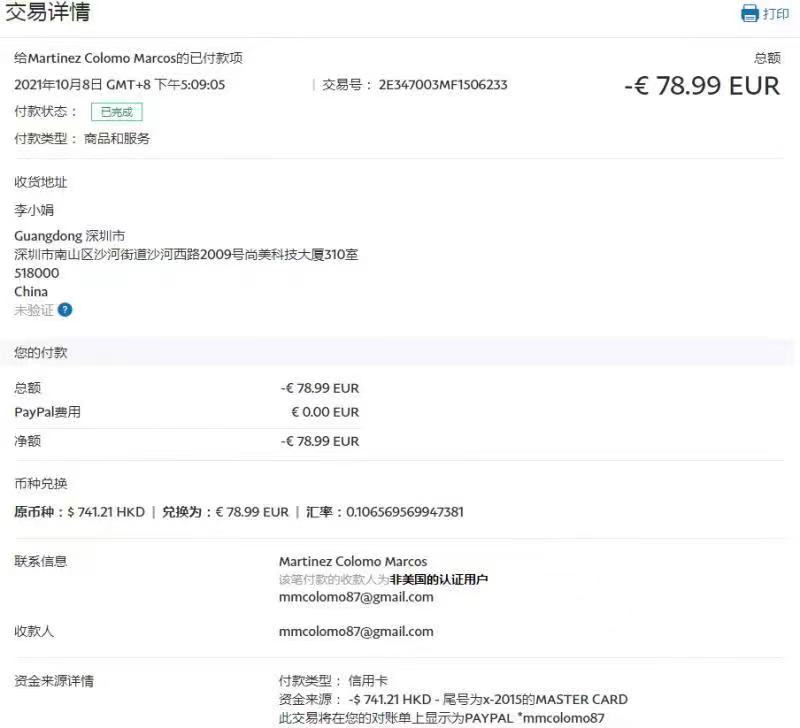The image size is (800, 728).
Task: Click the blue question mark next to 未验证
Action: (x=65, y=310)
